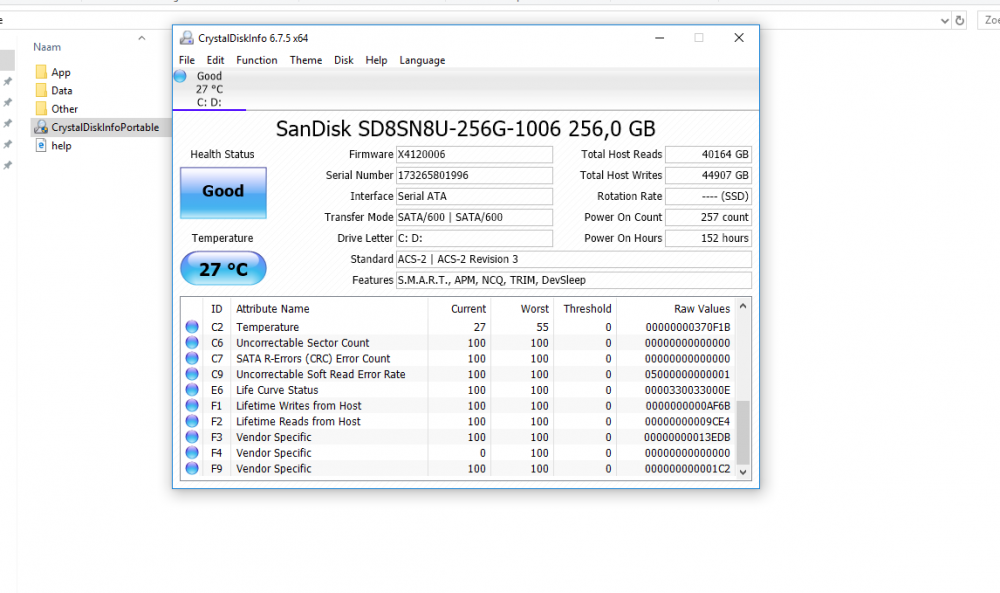The height and width of the screenshot is (593, 1000).
Task: Open the Language menu
Action: 422,60
